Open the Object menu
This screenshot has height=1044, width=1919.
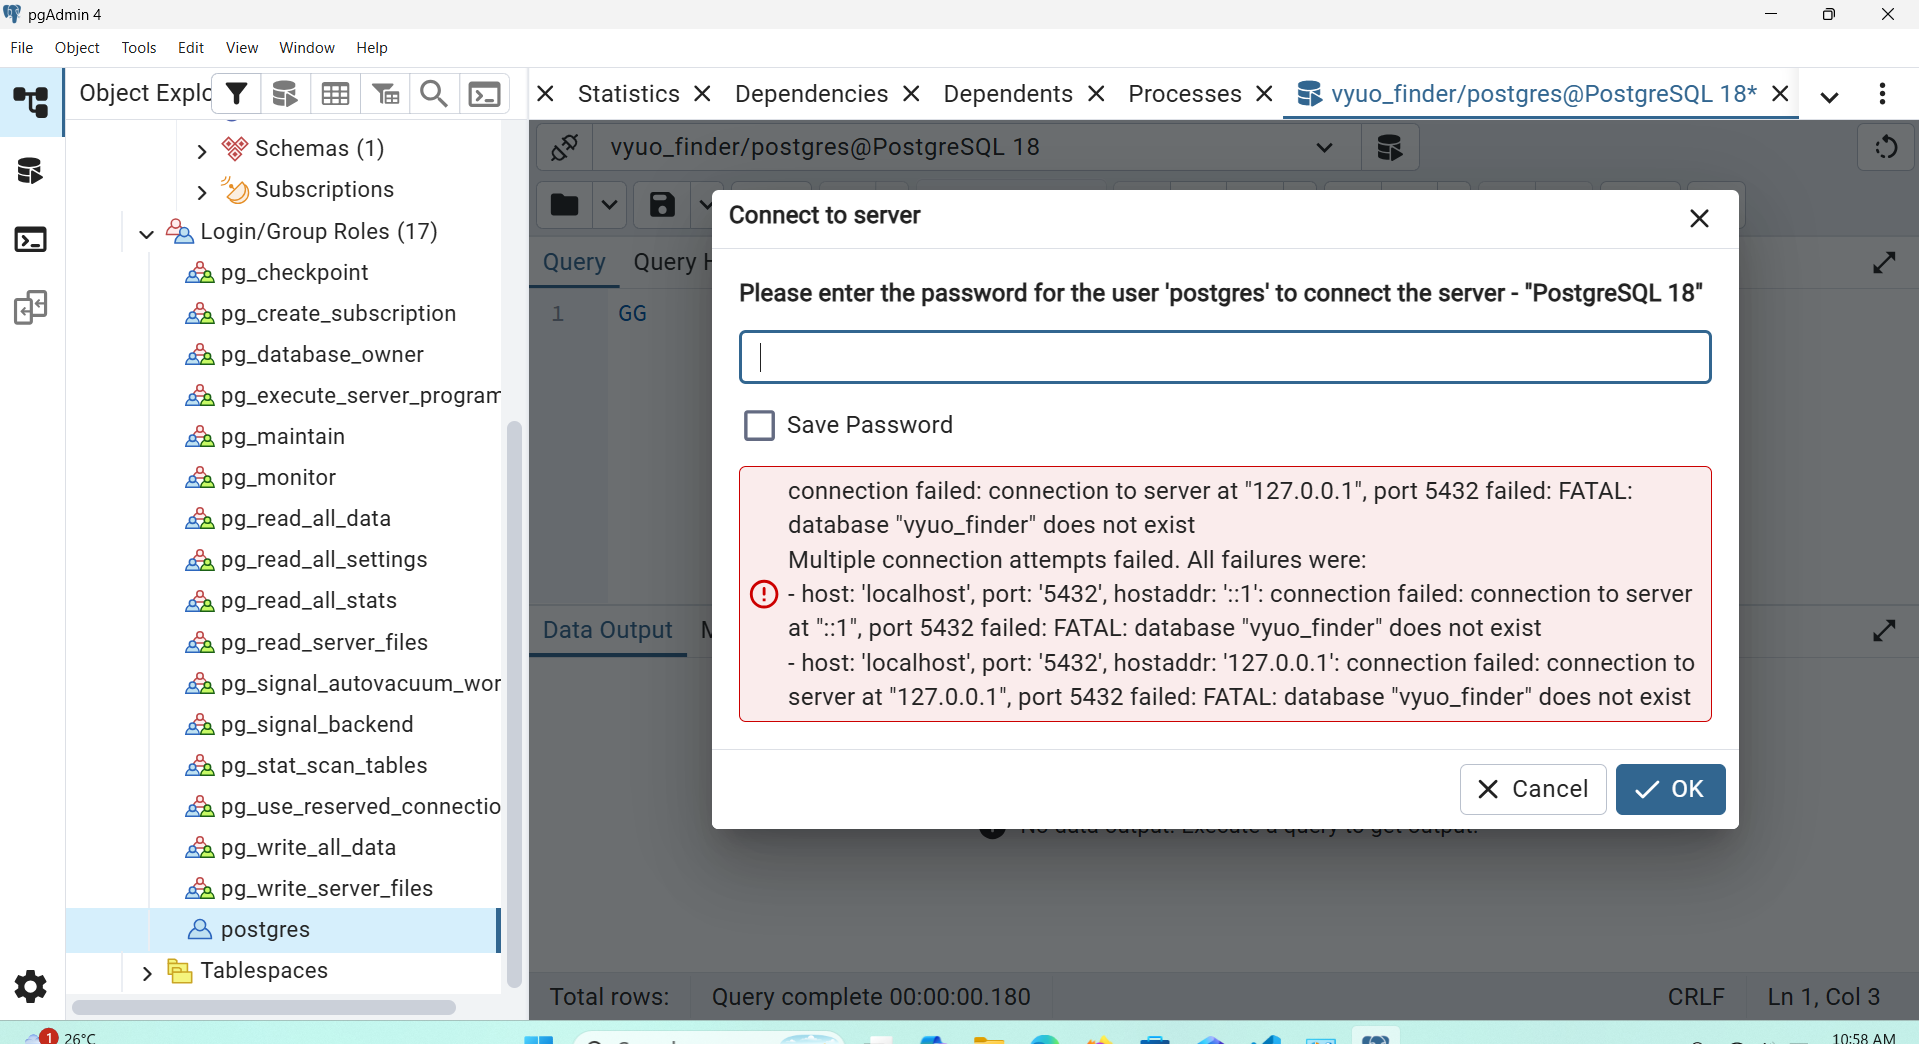(x=77, y=47)
